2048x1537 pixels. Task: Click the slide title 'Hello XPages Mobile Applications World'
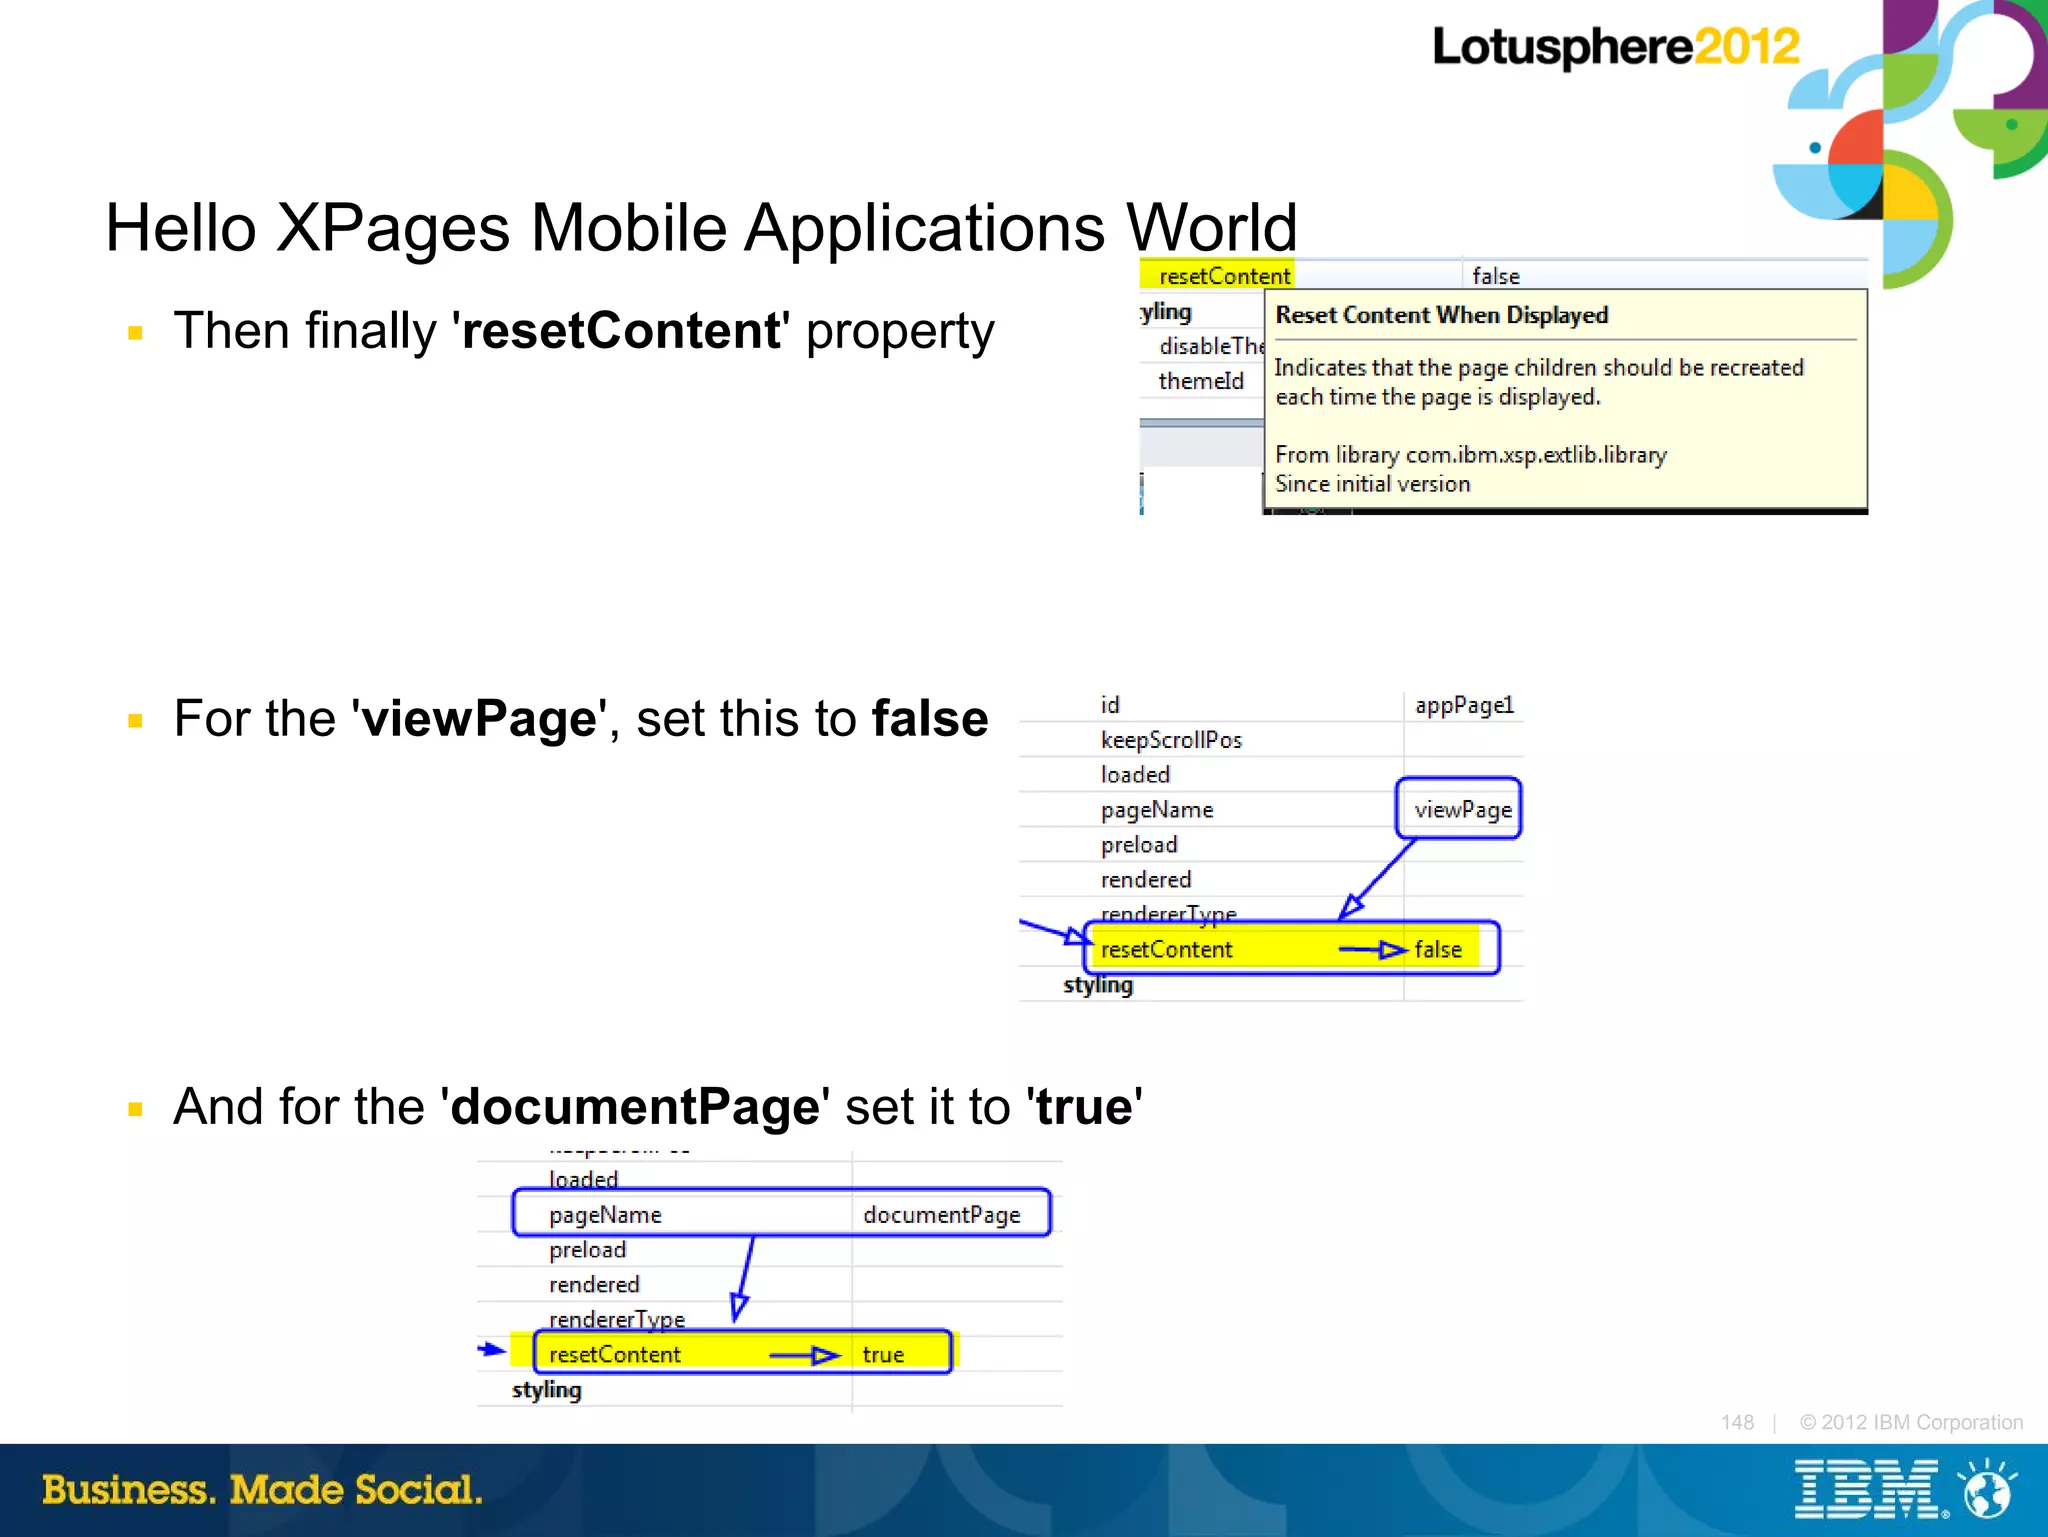click(701, 228)
